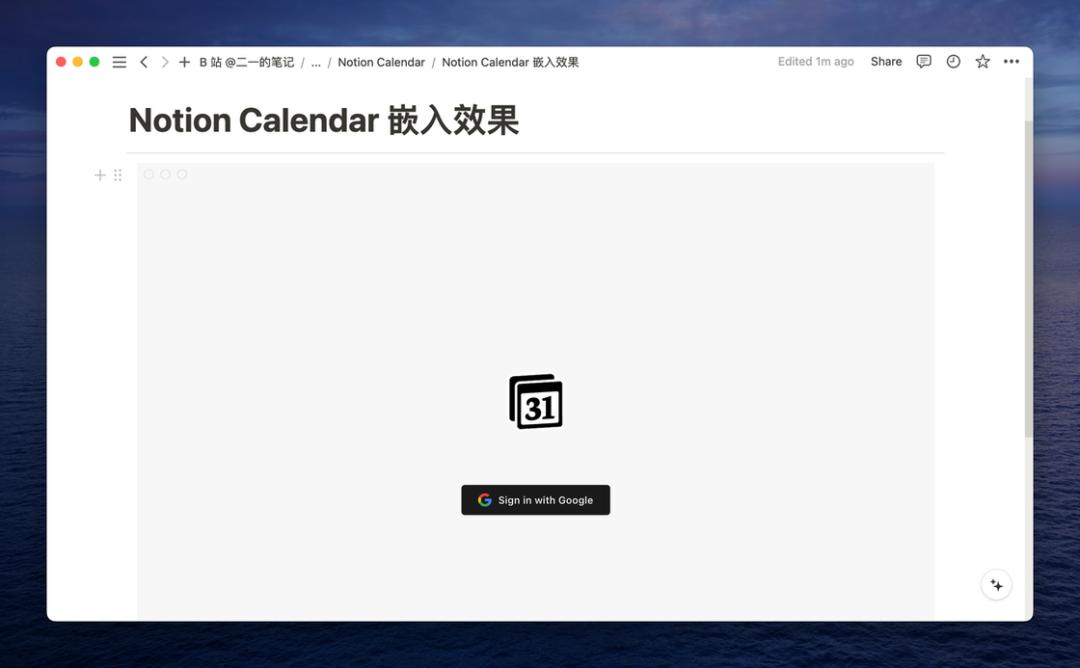Open the three-dot page options menu
This screenshot has height=668, width=1080.
point(1011,61)
